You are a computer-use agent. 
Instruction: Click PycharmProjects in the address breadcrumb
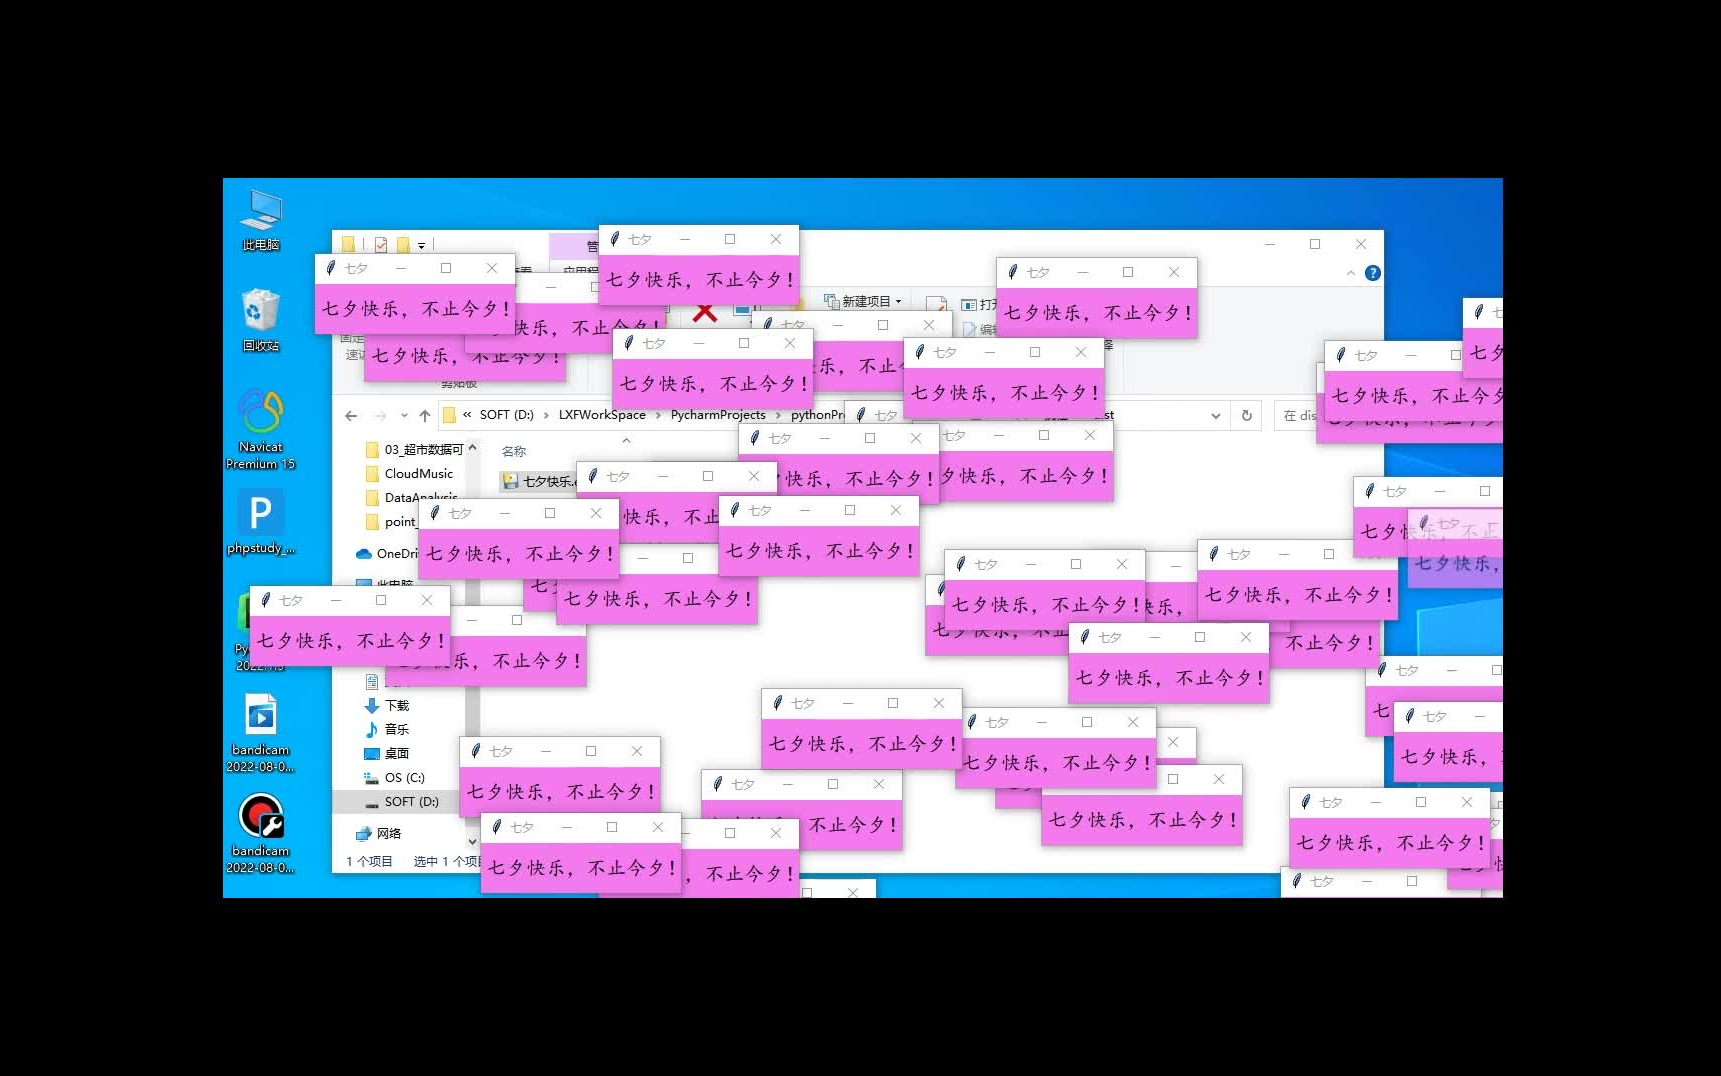718,415
